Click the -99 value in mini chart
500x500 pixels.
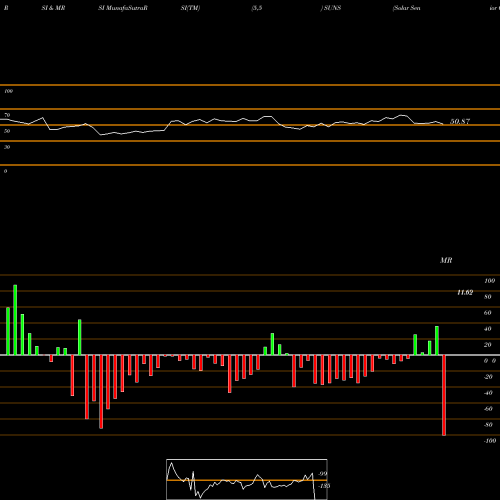point(322,474)
